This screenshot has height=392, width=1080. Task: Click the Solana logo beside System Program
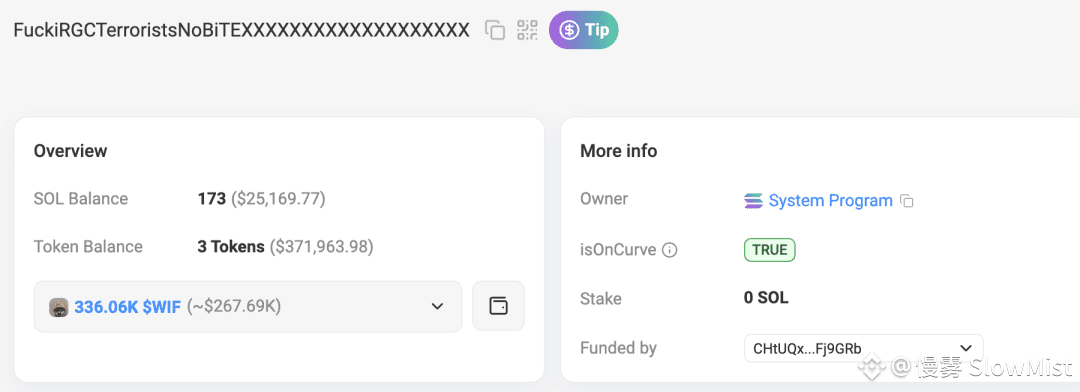[754, 201]
